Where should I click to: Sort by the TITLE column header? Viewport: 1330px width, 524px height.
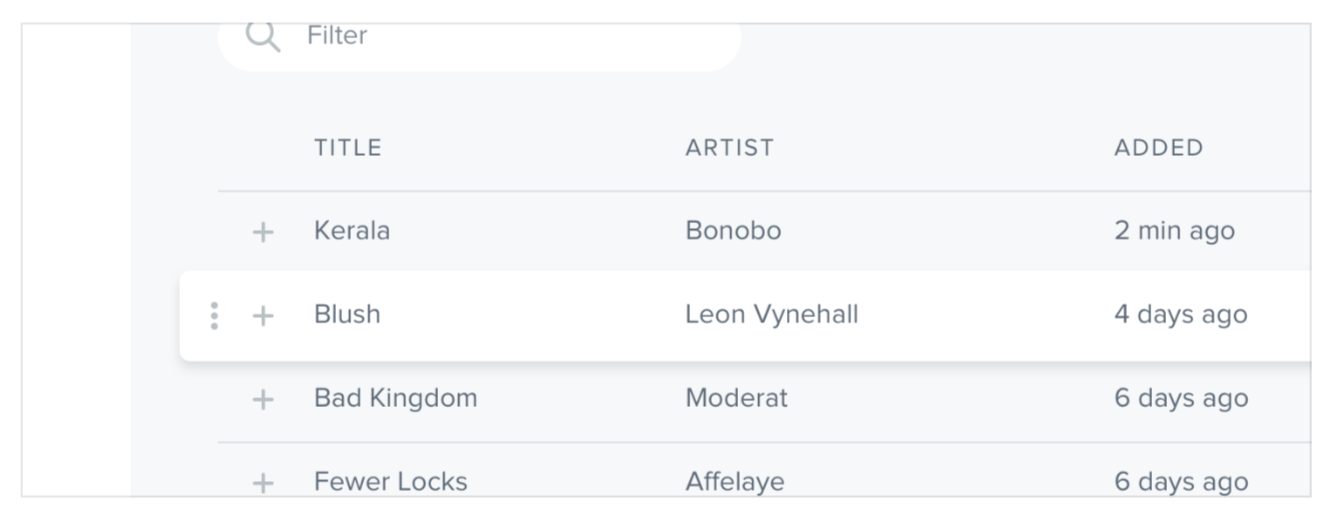coord(348,148)
